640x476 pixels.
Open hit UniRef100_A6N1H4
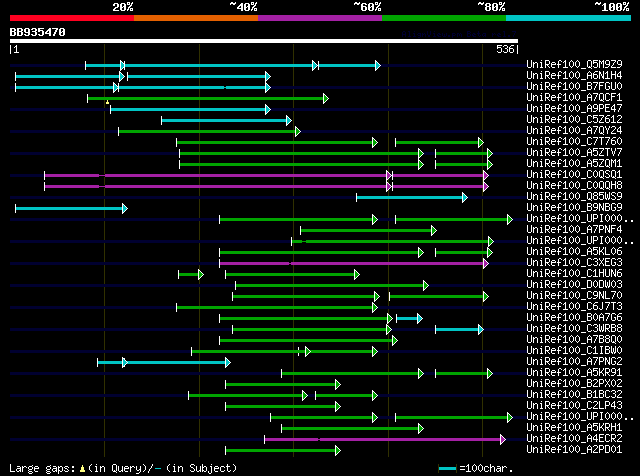point(574,76)
